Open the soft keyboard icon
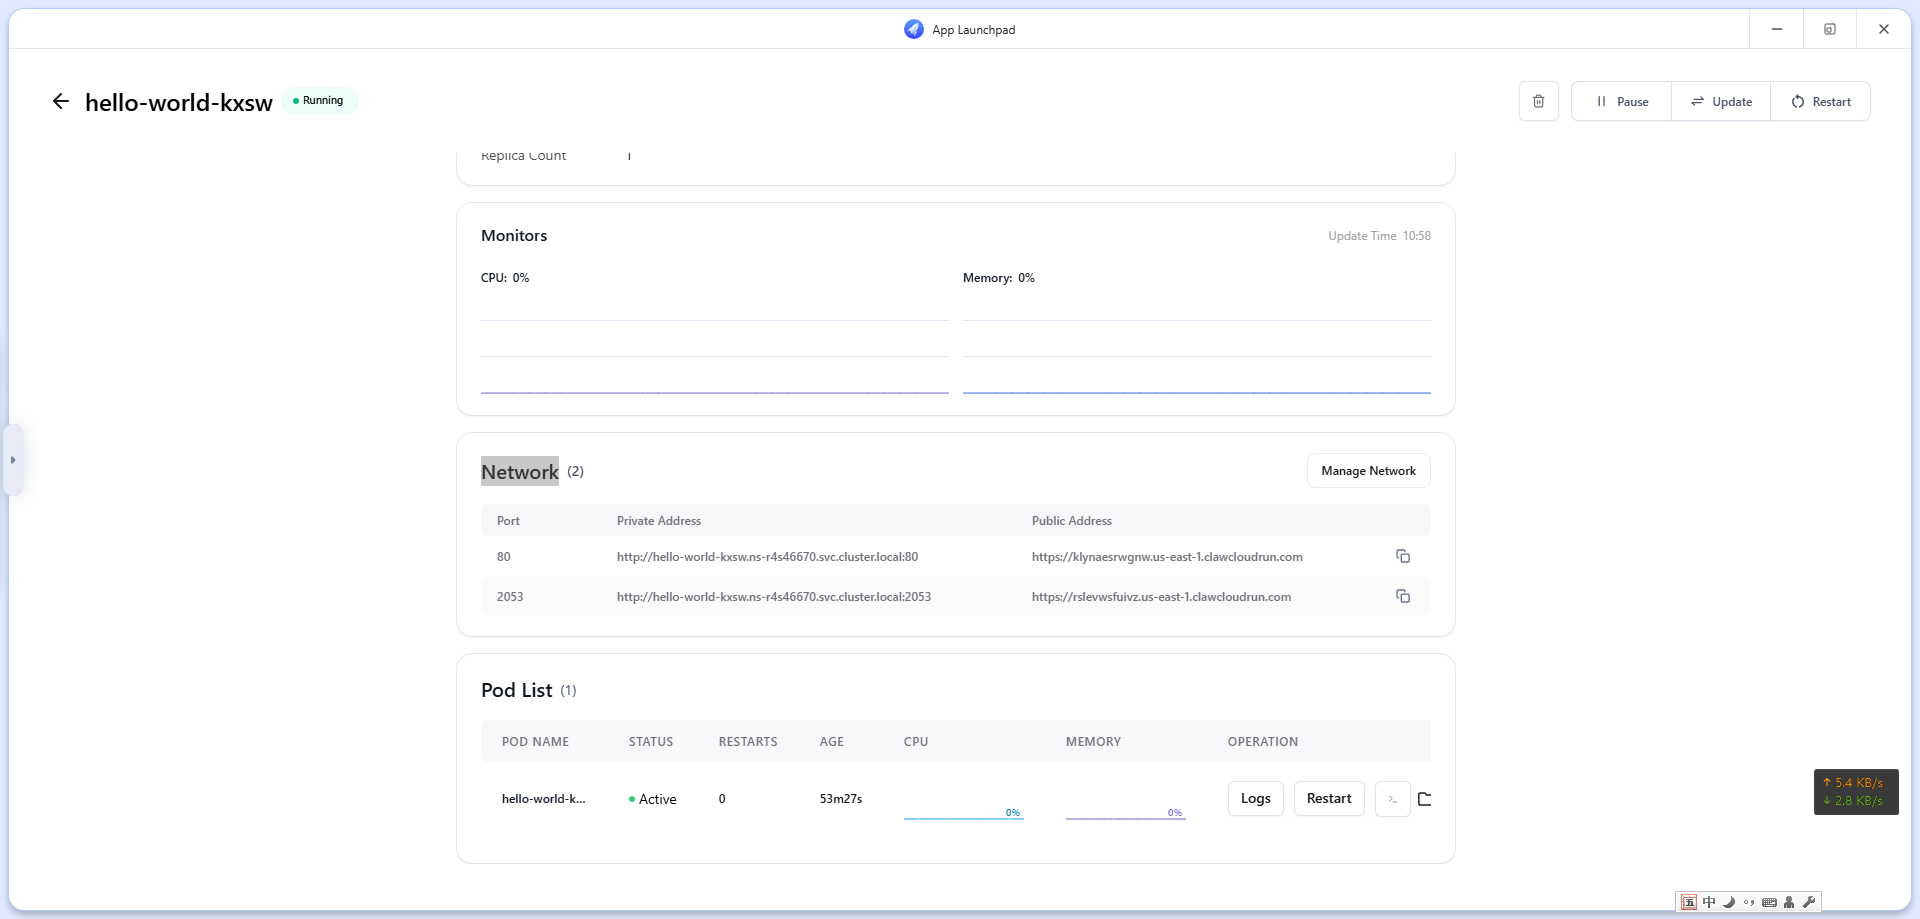 (x=1769, y=902)
